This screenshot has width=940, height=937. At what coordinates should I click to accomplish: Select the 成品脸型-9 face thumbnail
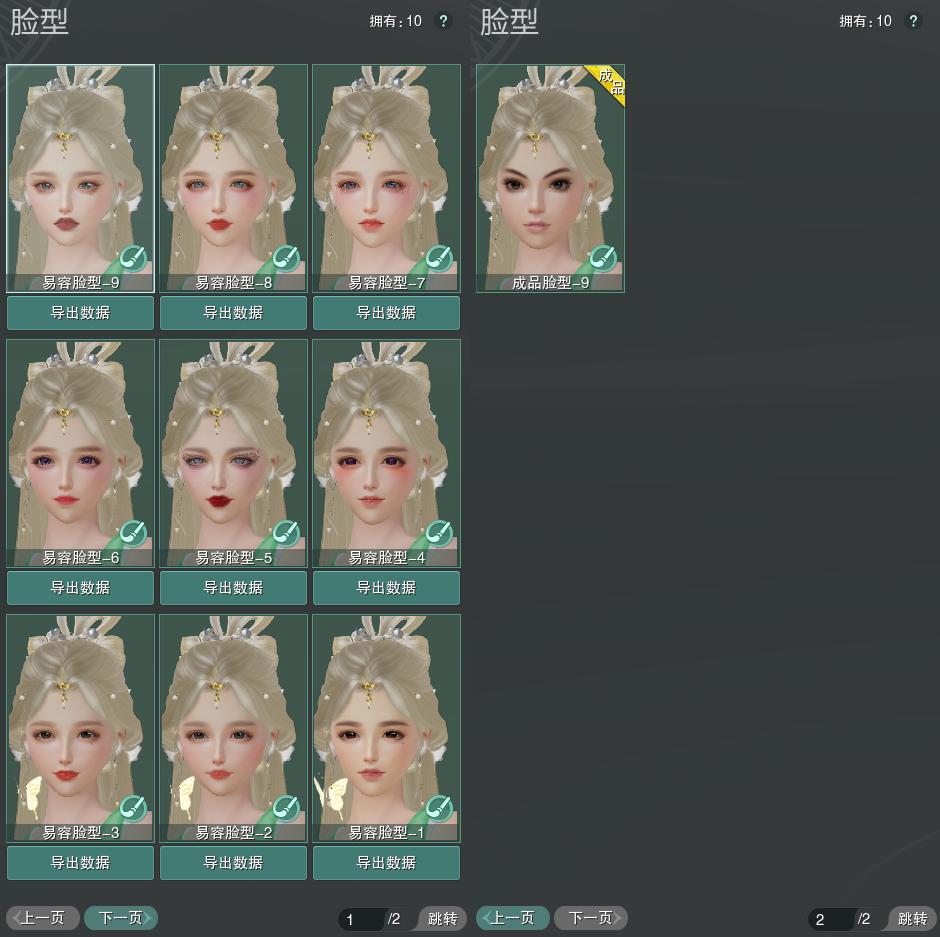tap(550, 179)
